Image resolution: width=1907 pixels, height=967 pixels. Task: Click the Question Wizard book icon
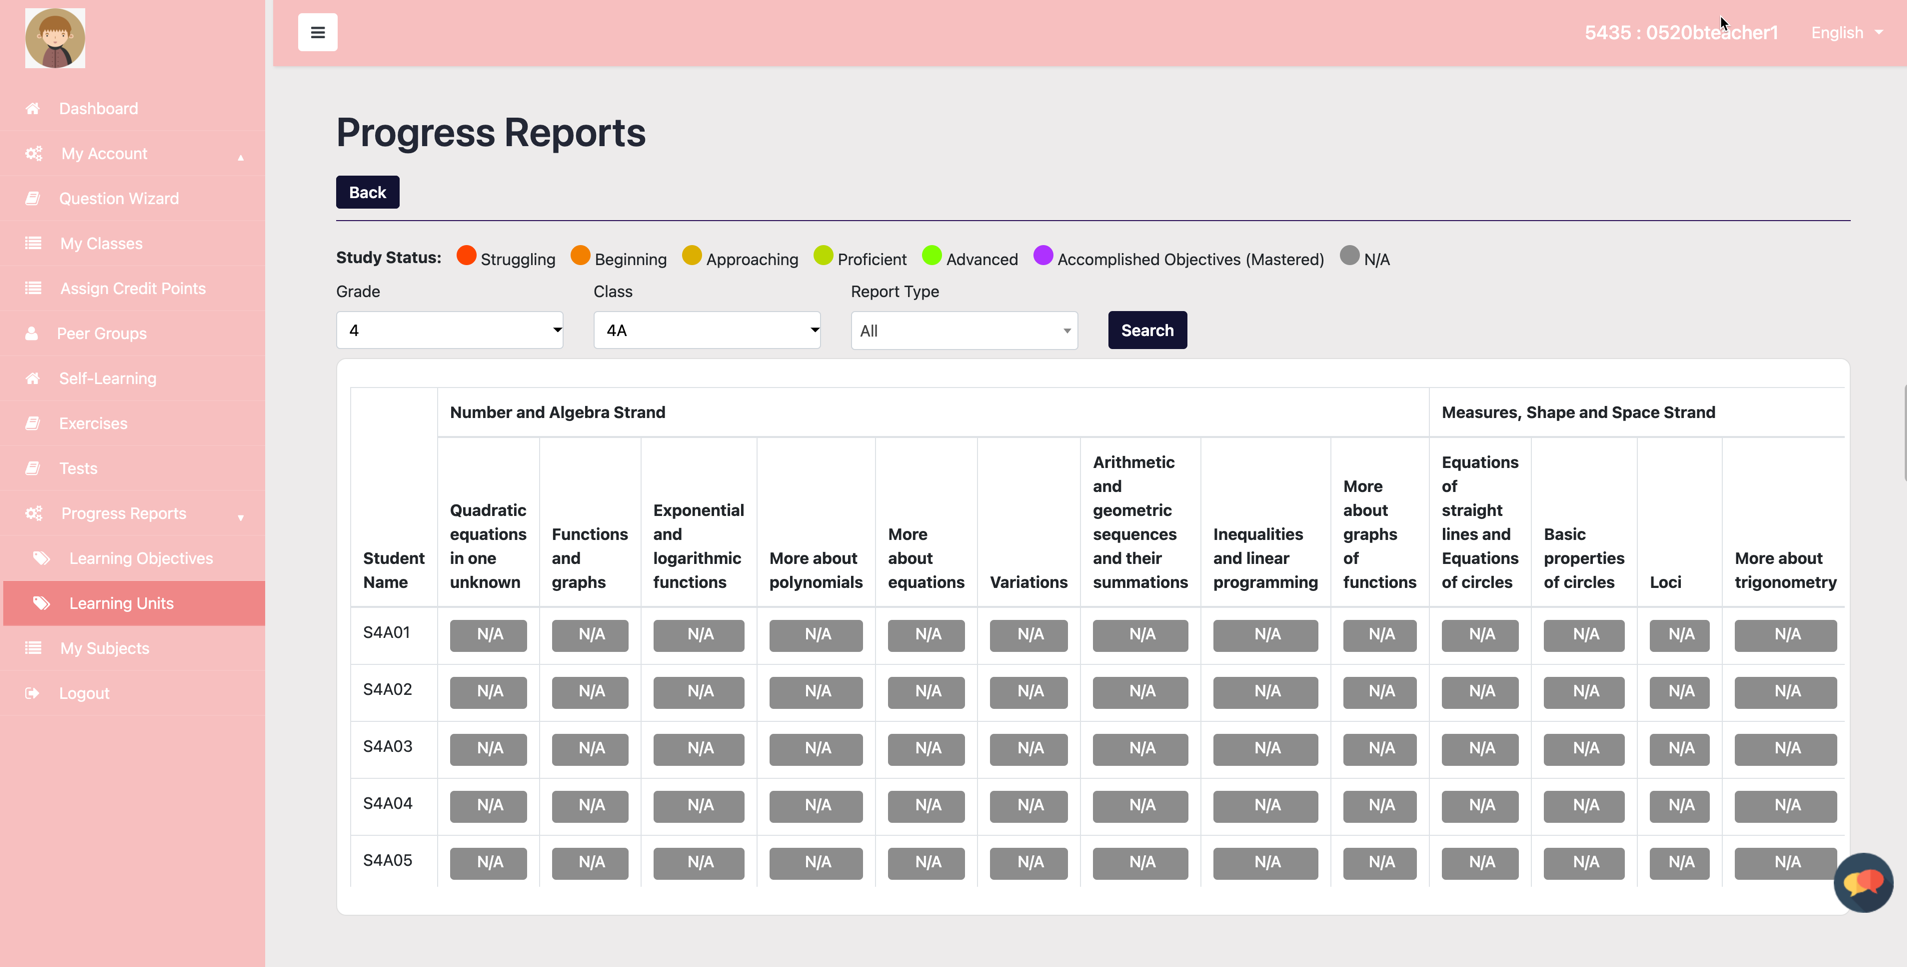coord(33,198)
